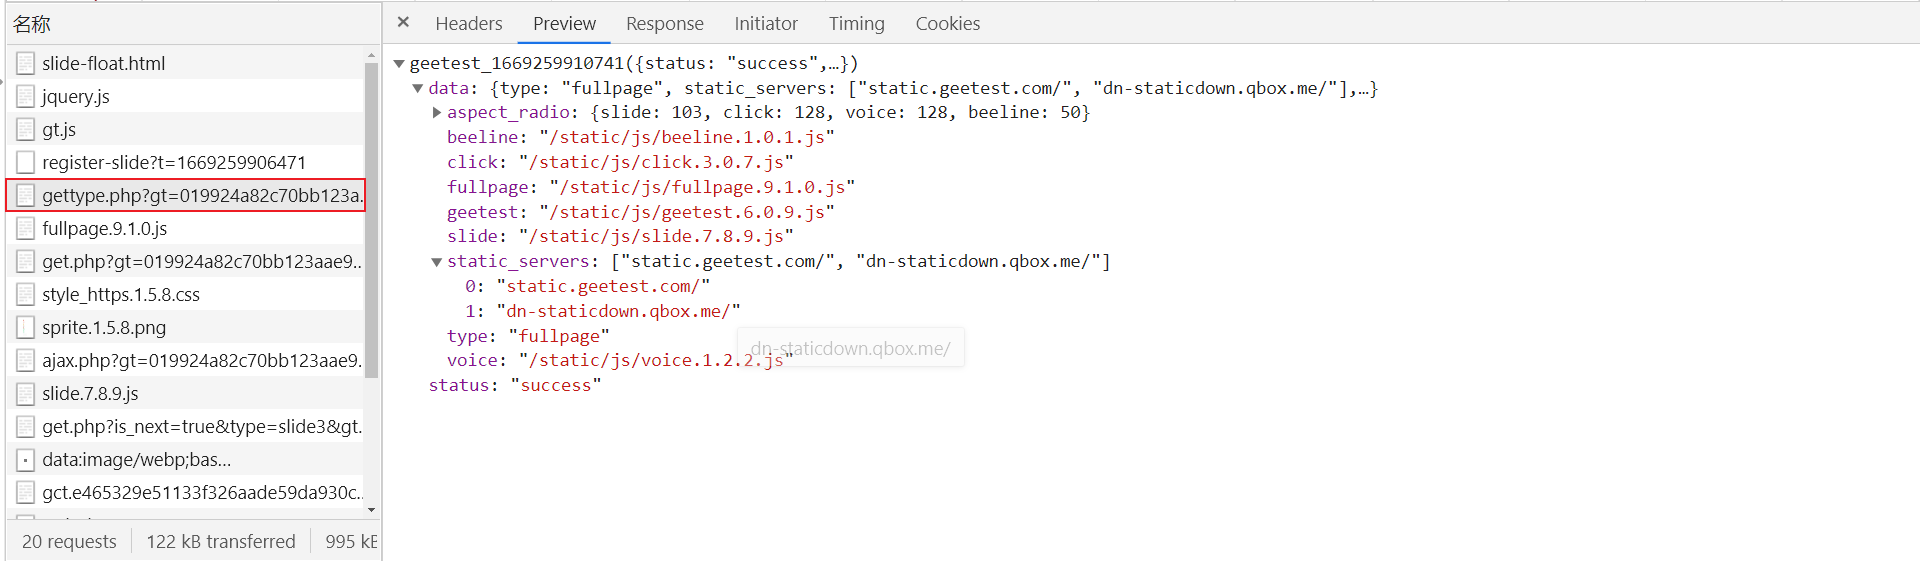Select get.php?gt=019924a82c70bb123aae9 request
The image size is (1920, 561).
point(186,261)
